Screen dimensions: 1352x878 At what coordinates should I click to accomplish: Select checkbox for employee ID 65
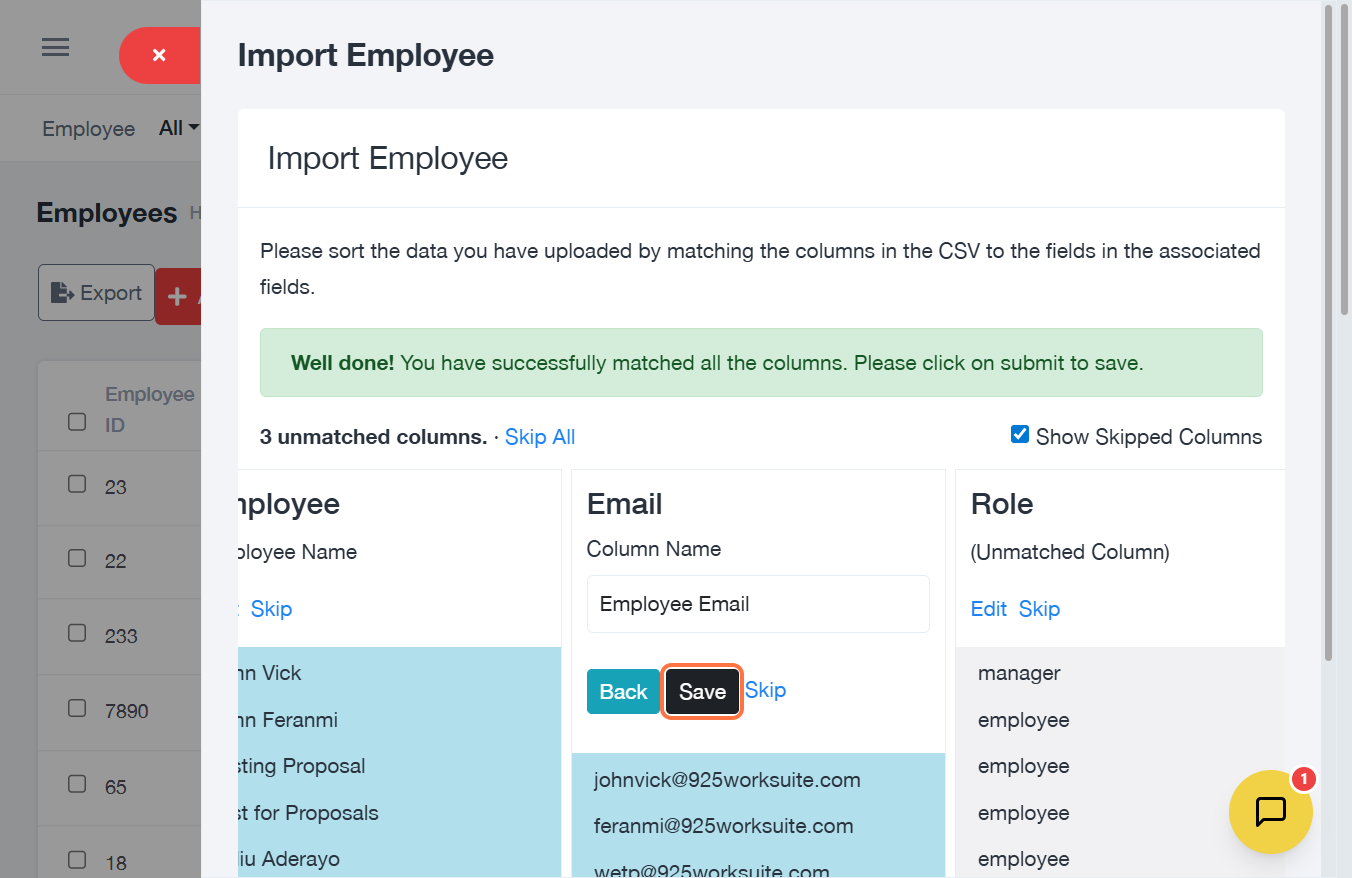click(x=77, y=785)
